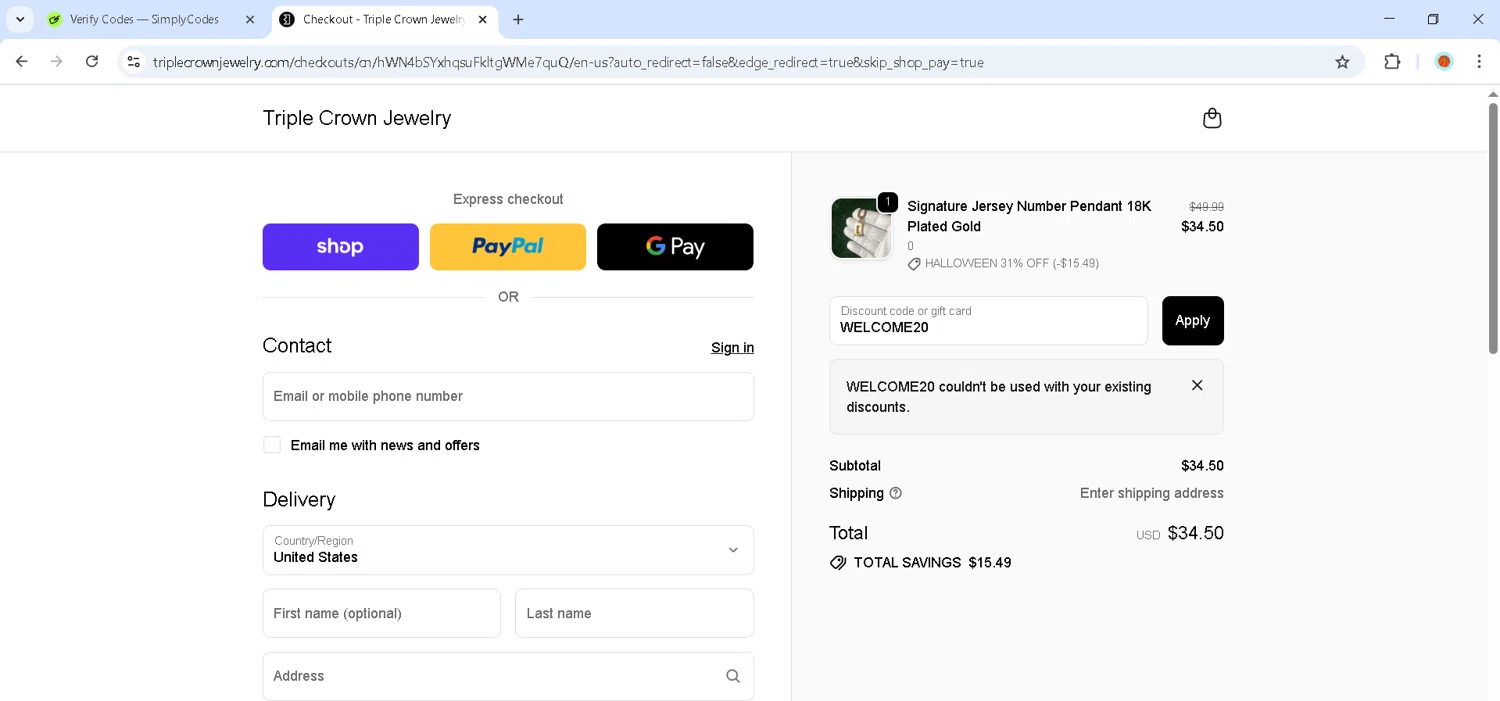Check Email me with news and offers

(x=272, y=445)
